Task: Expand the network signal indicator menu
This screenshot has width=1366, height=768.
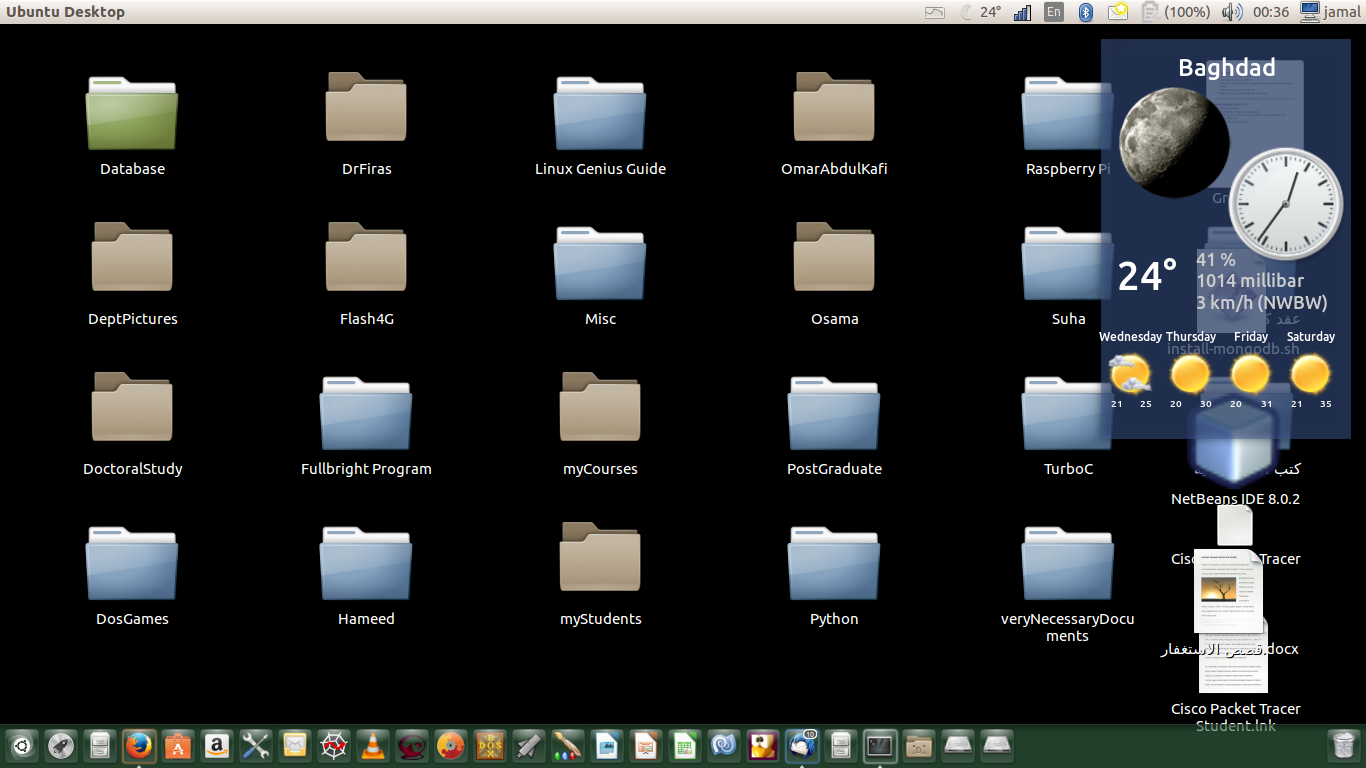Action: coord(1022,12)
